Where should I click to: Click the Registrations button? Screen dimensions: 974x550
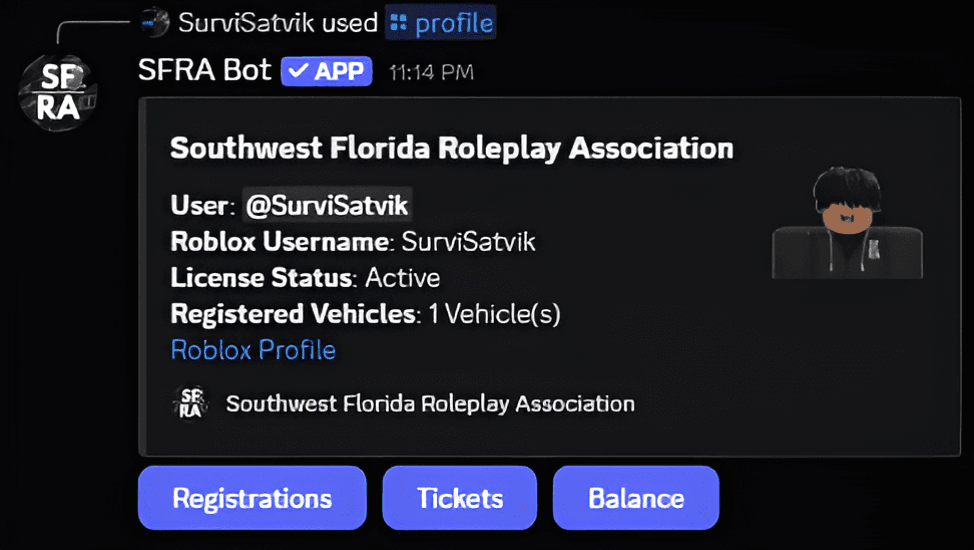tap(252, 498)
